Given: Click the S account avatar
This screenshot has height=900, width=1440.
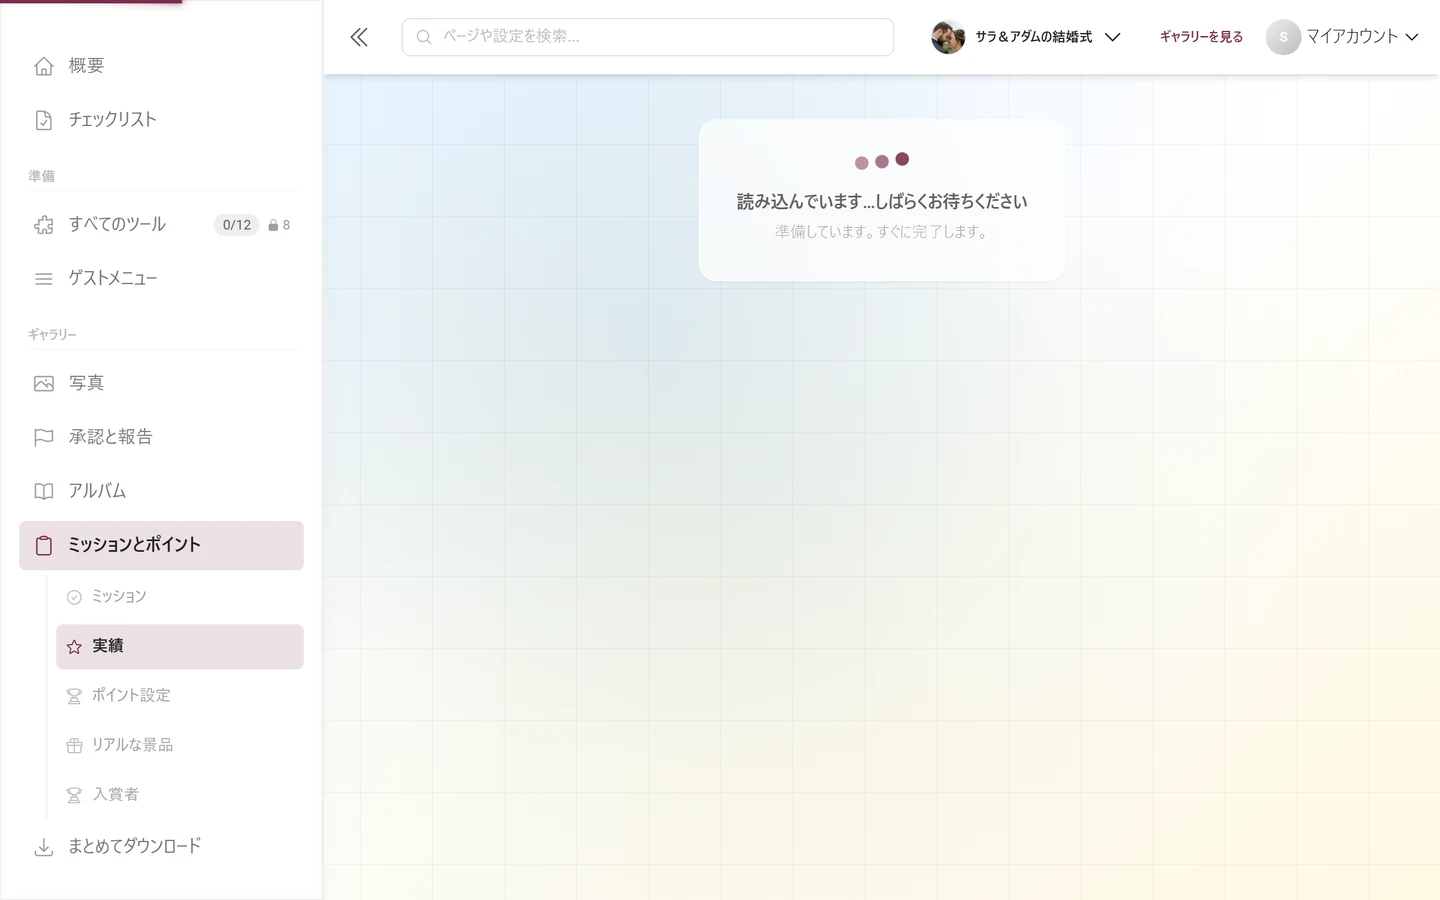Looking at the screenshot, I should tap(1283, 37).
